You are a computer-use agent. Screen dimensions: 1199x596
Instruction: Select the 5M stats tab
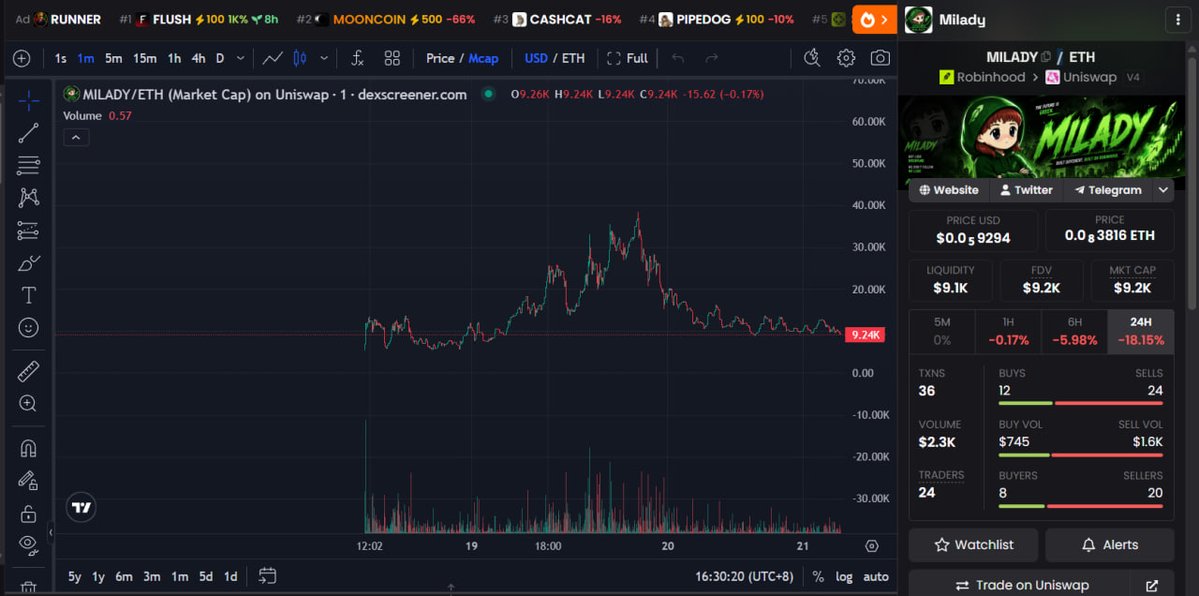click(942, 331)
